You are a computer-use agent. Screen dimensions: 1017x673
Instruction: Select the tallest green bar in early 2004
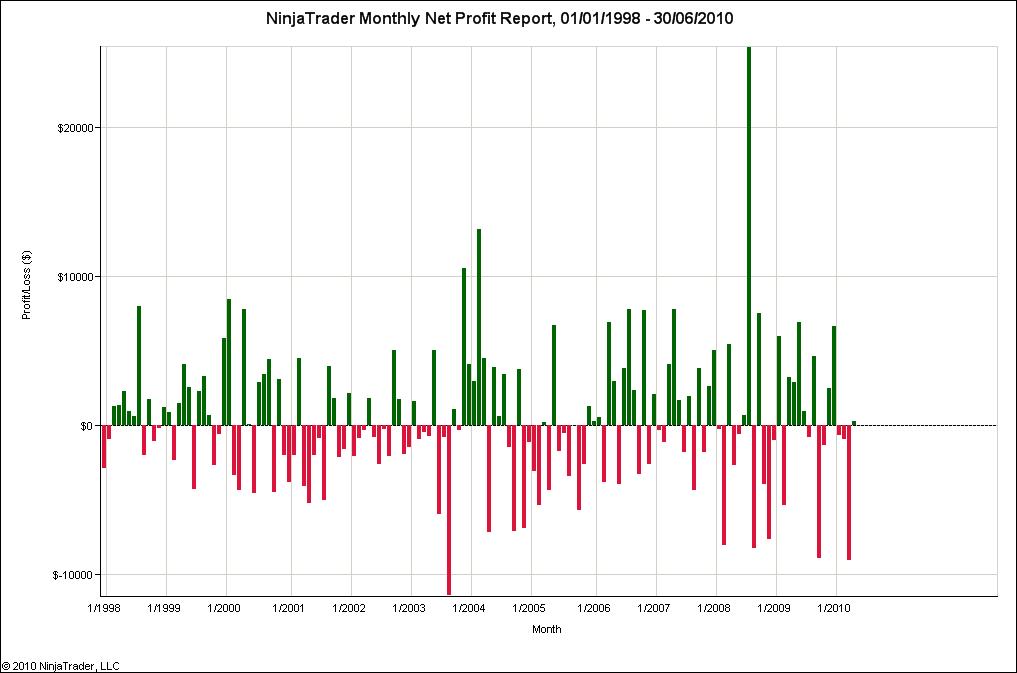[x=479, y=327]
